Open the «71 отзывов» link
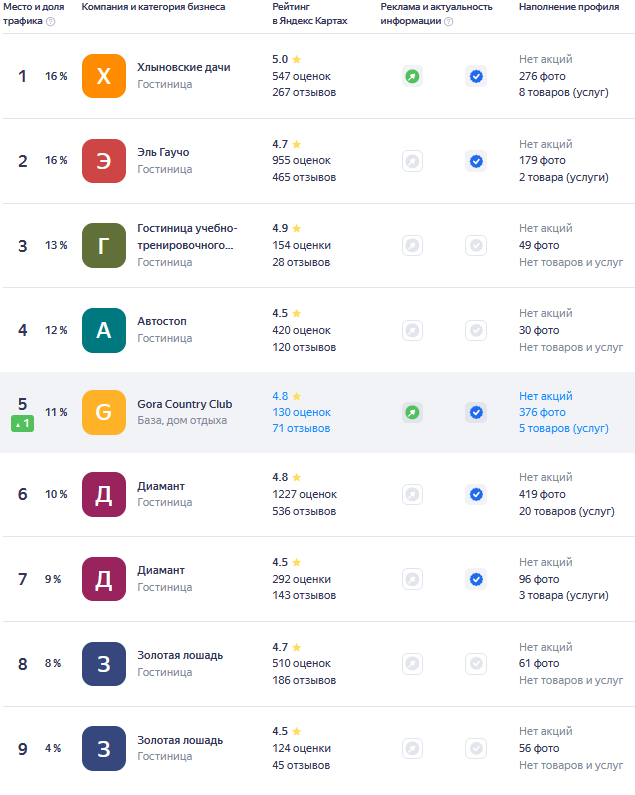This screenshot has height=795, width=635. pyautogui.click(x=301, y=428)
